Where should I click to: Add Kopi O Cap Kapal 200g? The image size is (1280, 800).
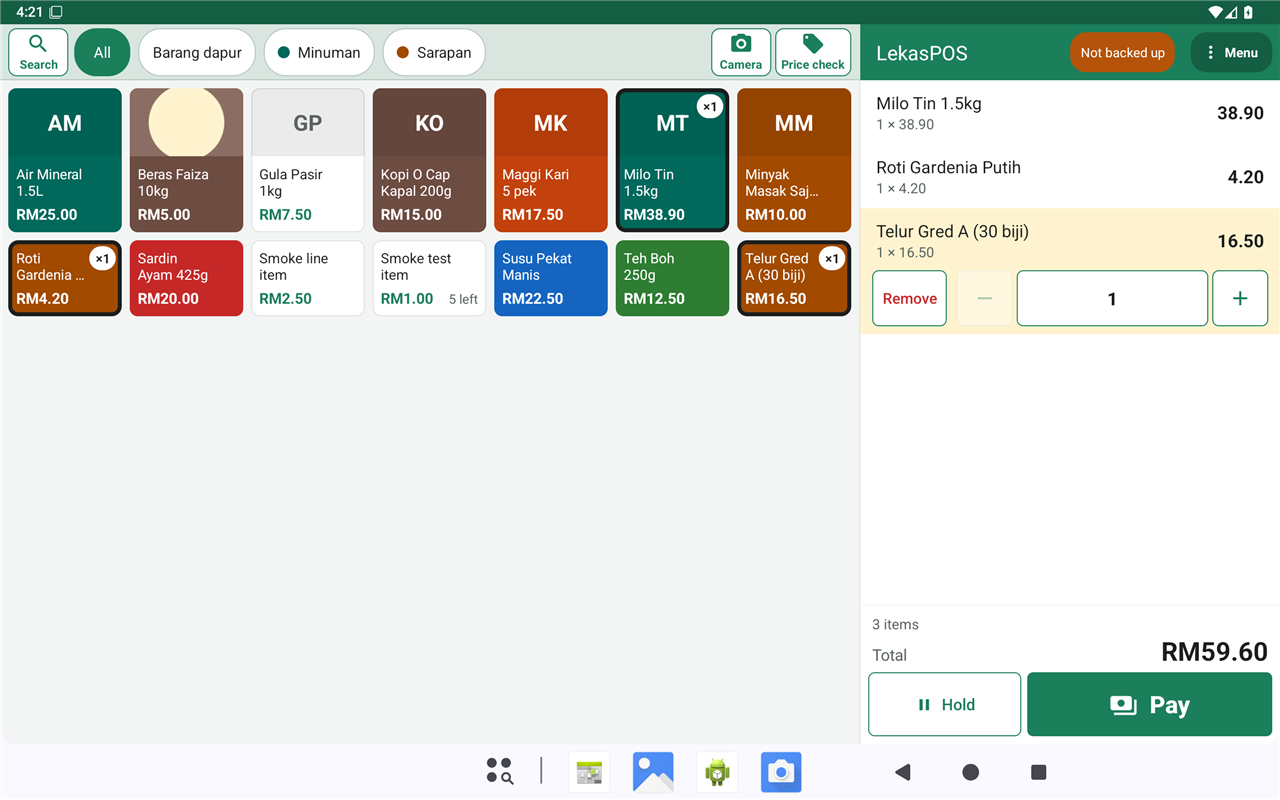point(429,160)
